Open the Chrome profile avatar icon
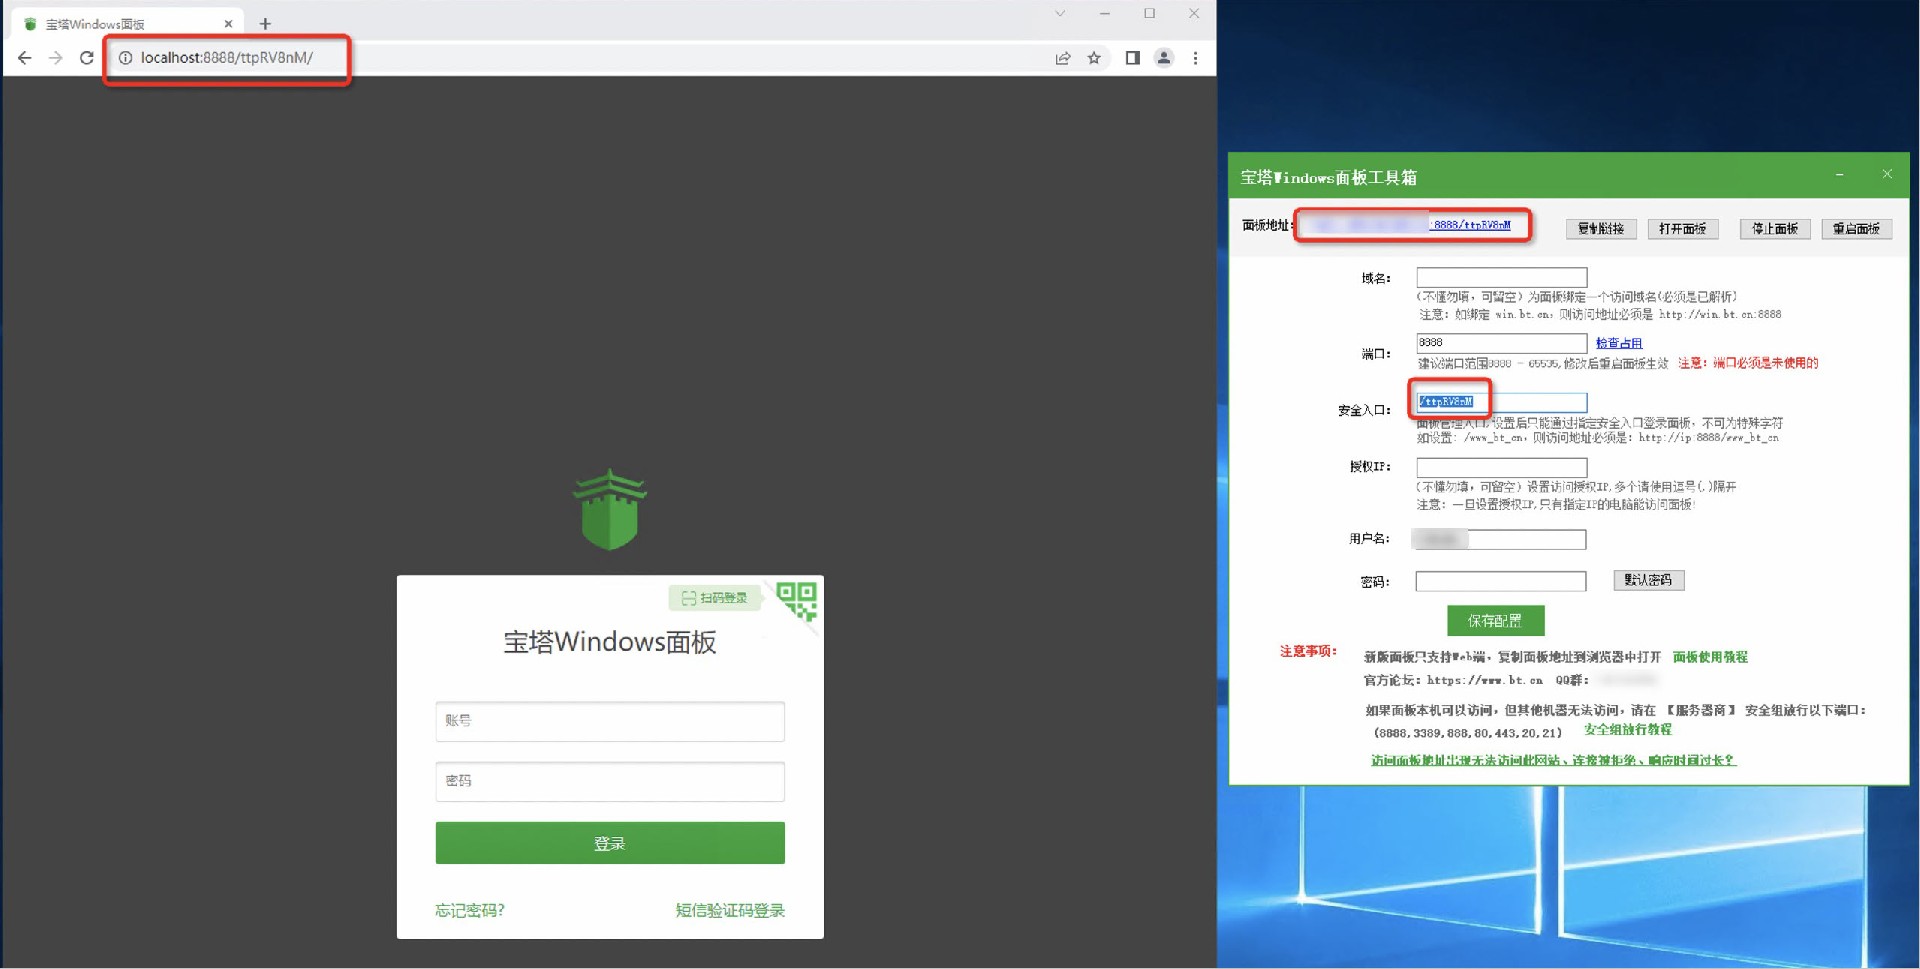This screenshot has height=969, width=1920. click(x=1164, y=58)
